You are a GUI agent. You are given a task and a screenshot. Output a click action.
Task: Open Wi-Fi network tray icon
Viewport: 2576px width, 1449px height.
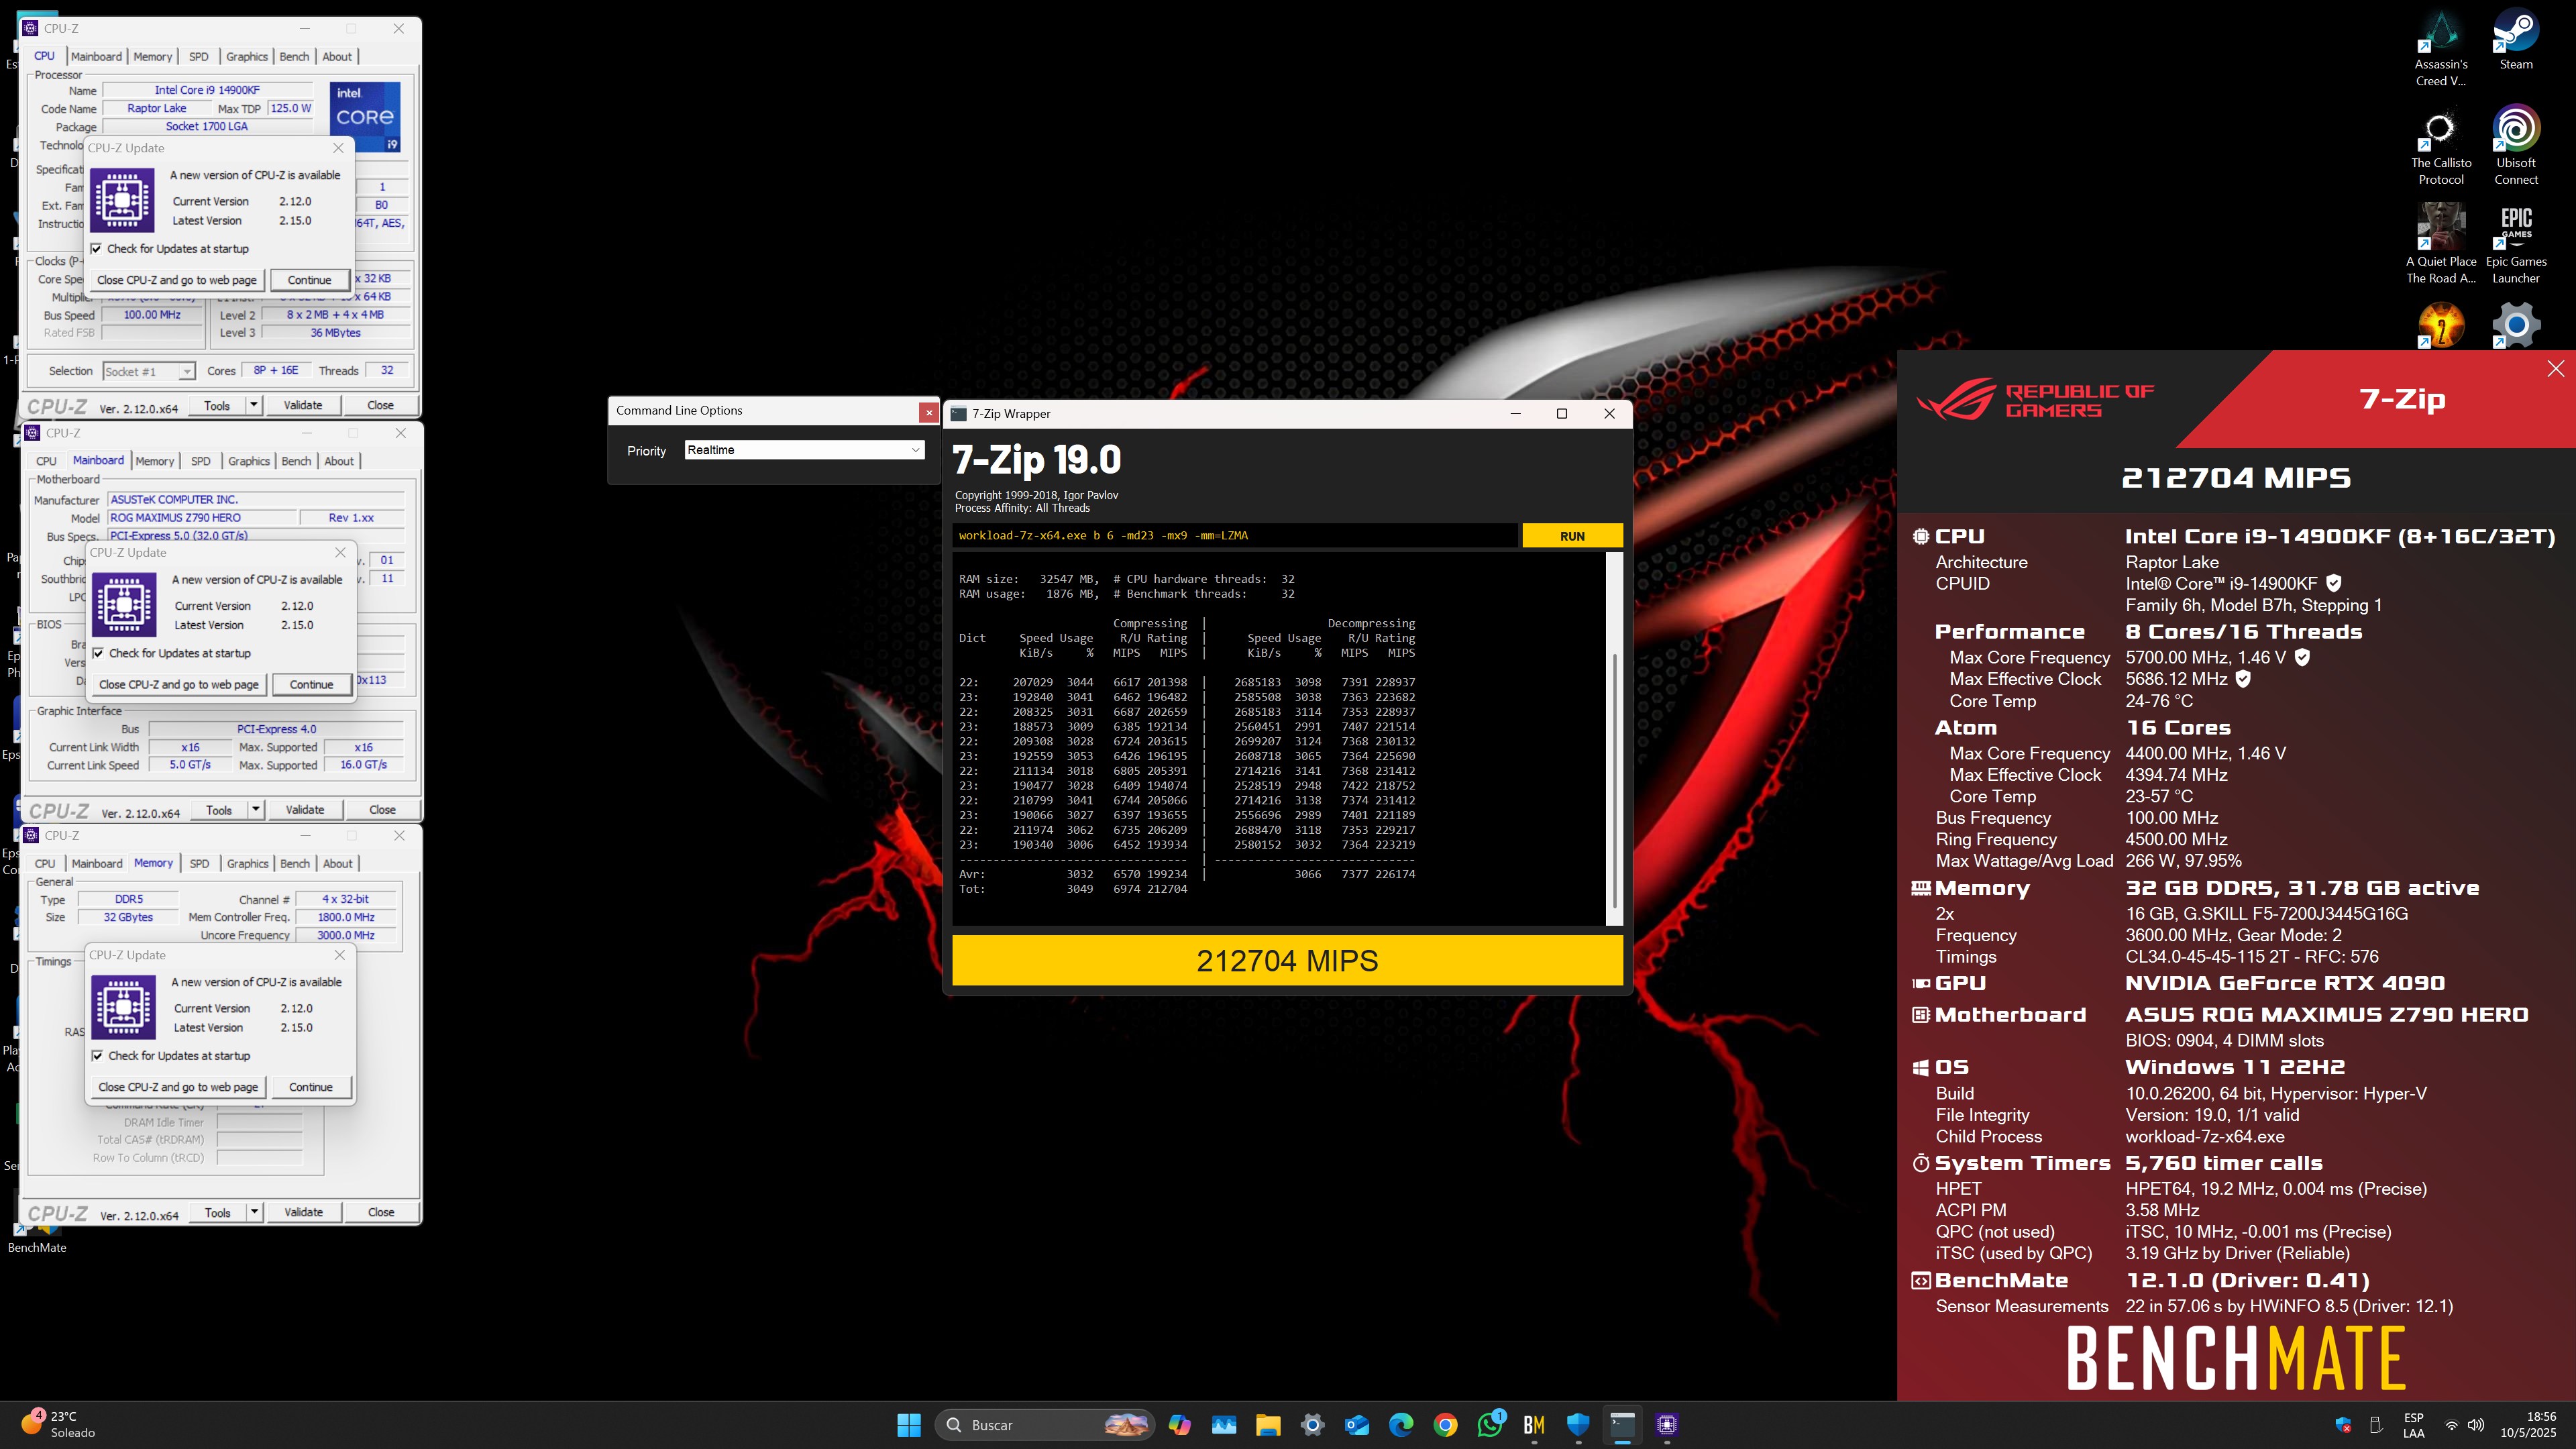point(2451,1425)
